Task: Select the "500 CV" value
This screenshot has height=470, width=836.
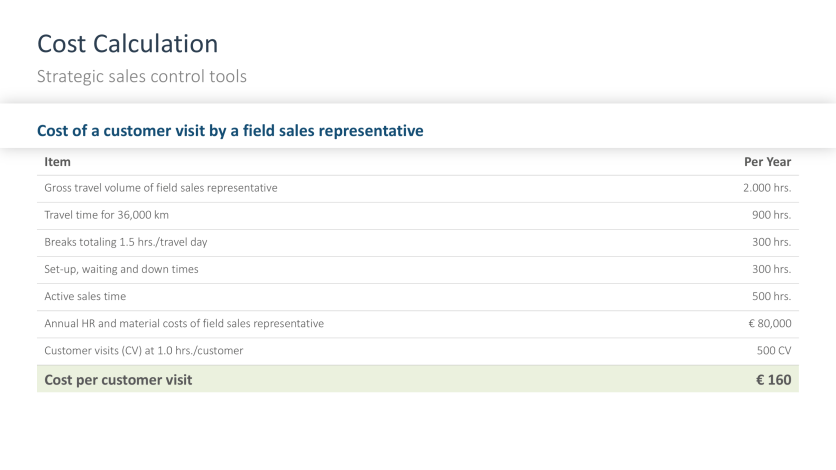Action: (x=774, y=350)
